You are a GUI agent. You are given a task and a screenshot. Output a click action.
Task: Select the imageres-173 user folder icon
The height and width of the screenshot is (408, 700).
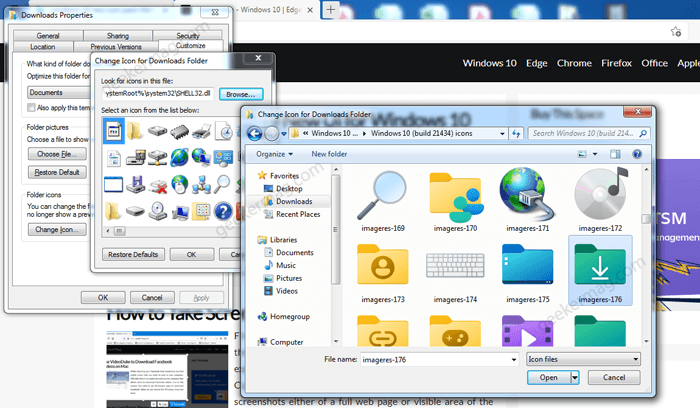point(383,273)
